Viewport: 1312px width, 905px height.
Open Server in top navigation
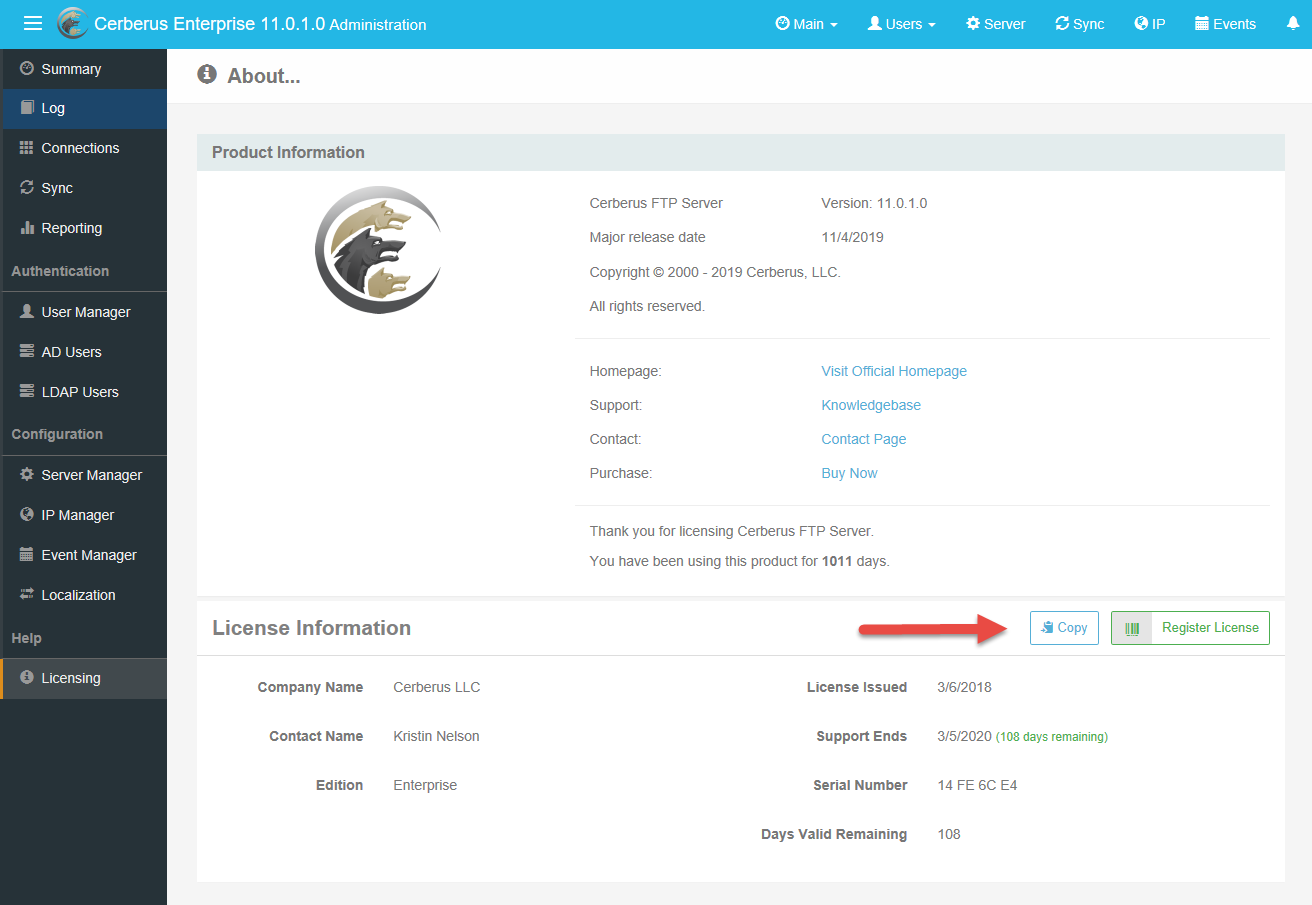pos(995,24)
